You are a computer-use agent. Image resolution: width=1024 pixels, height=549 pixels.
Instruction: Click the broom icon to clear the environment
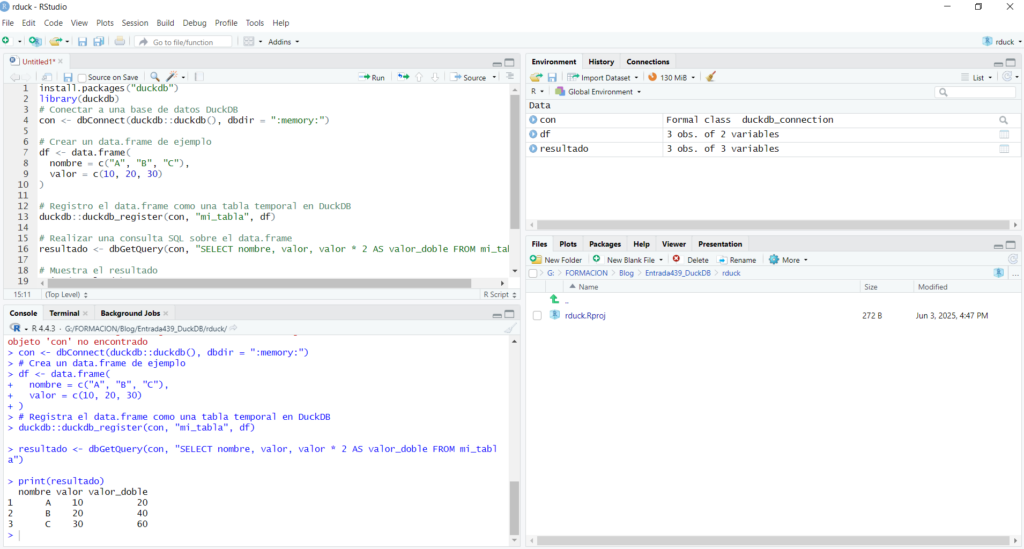pyautogui.click(x=711, y=77)
